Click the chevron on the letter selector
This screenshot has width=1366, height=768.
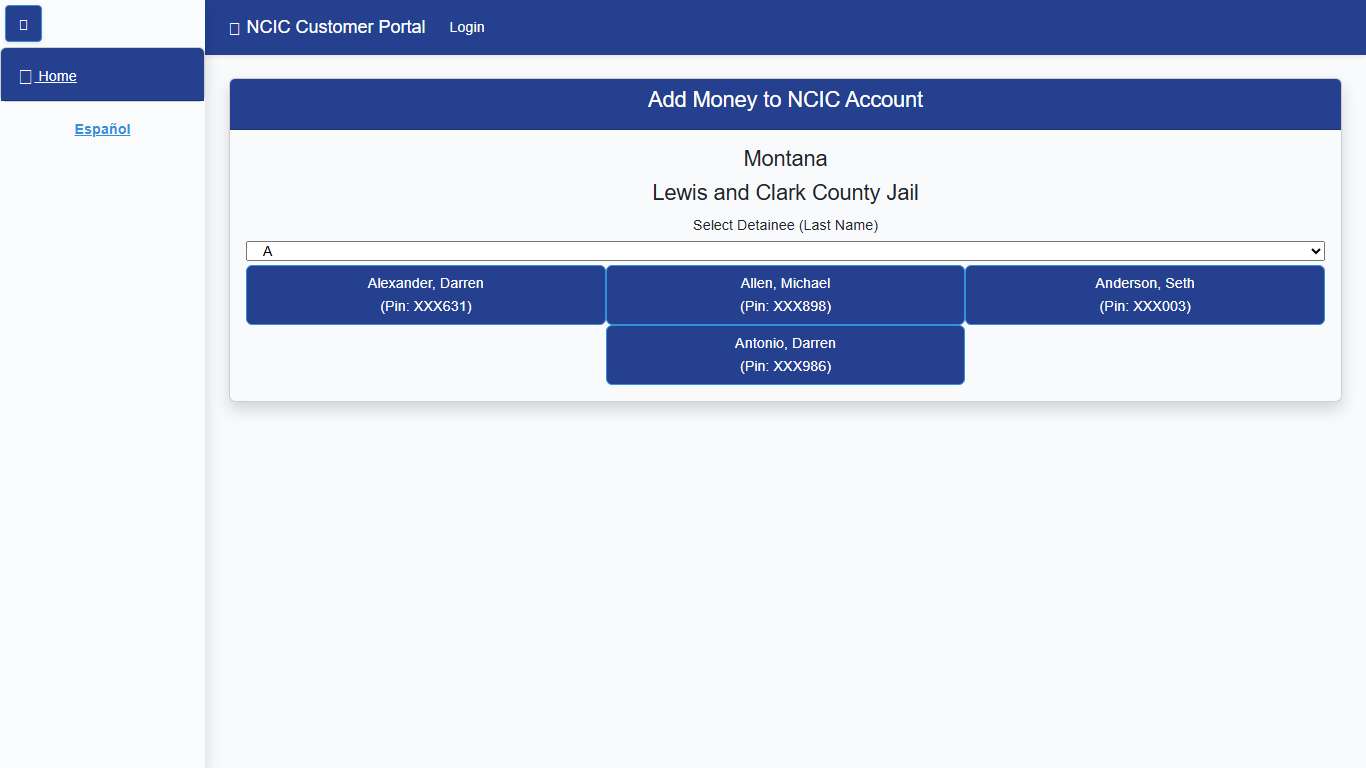[1314, 250]
